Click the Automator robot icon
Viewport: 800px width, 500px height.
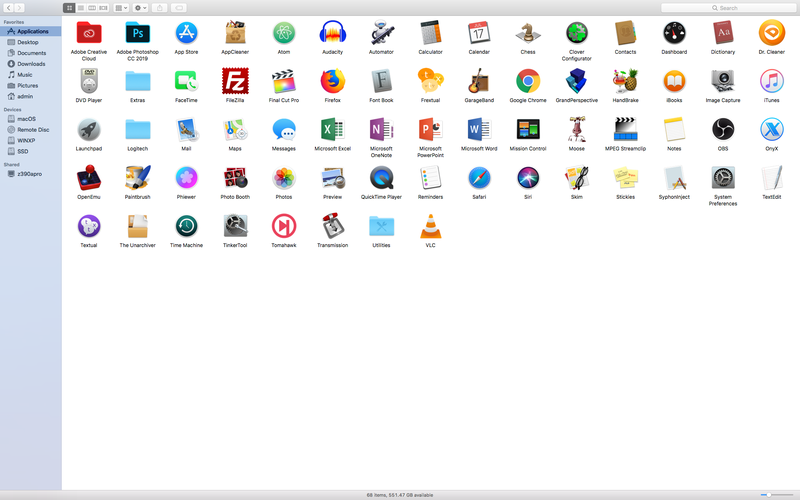[x=381, y=33]
